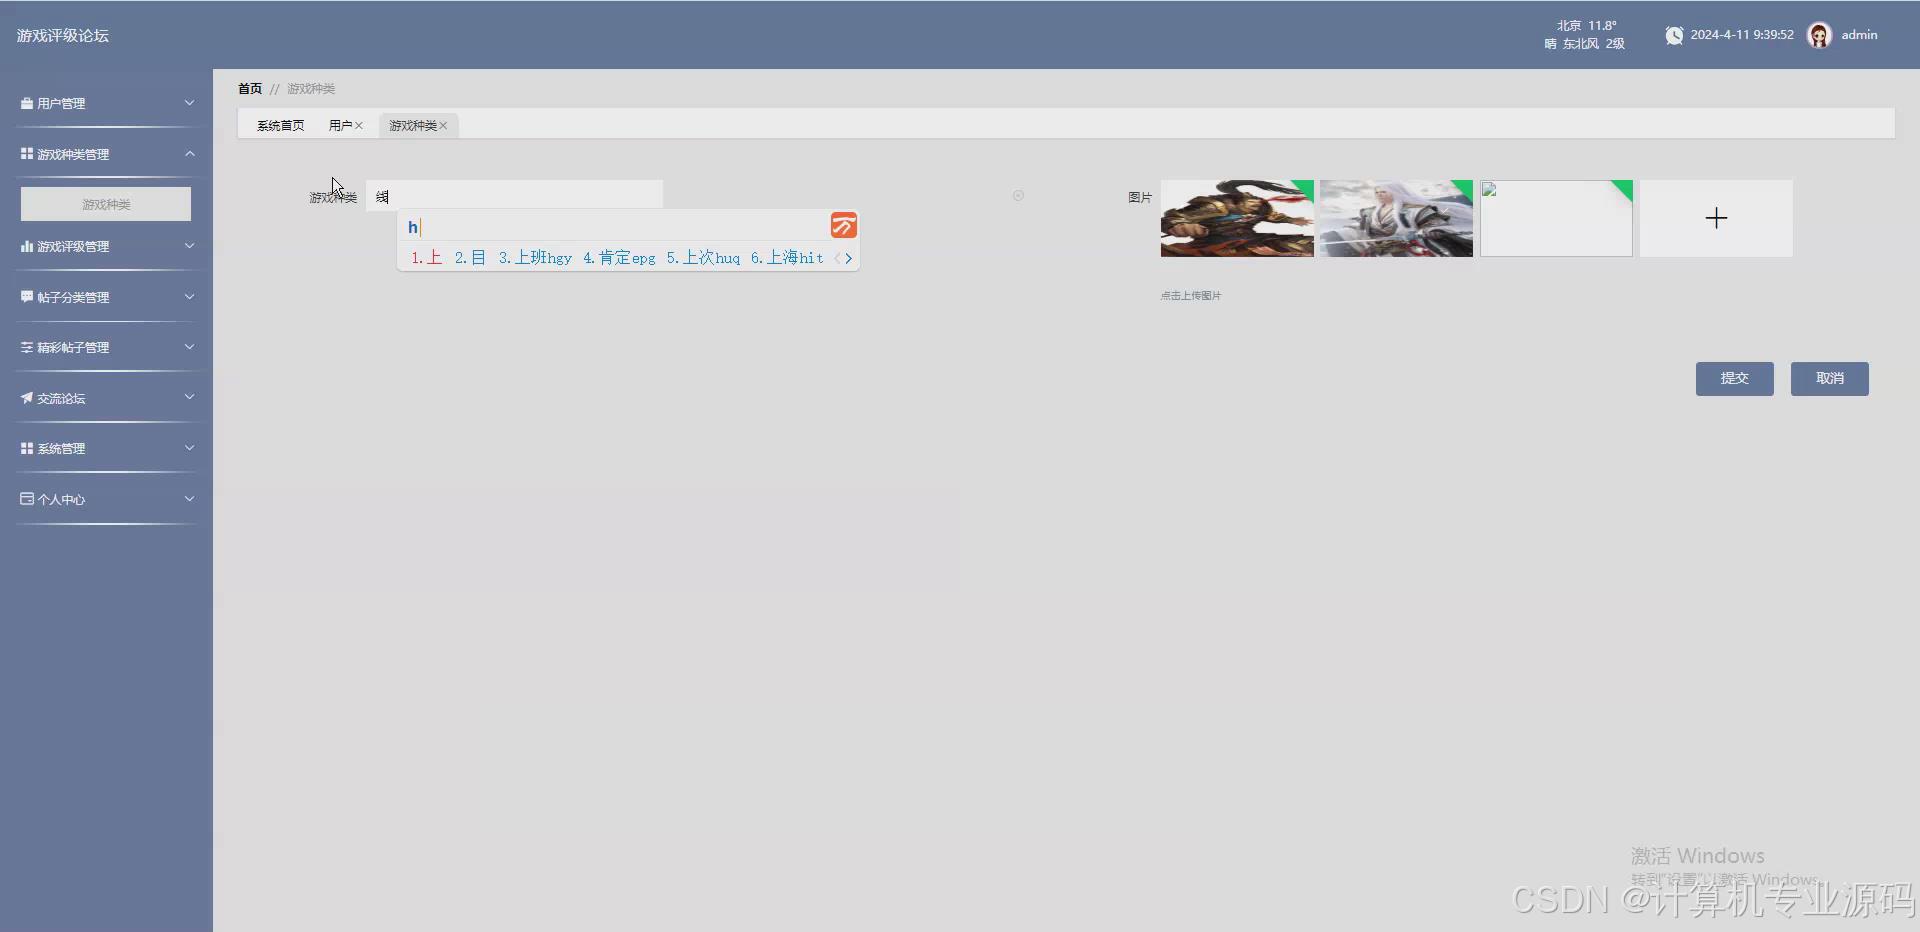
Task: Open the 游戏种类 submenu item
Action: point(106,204)
